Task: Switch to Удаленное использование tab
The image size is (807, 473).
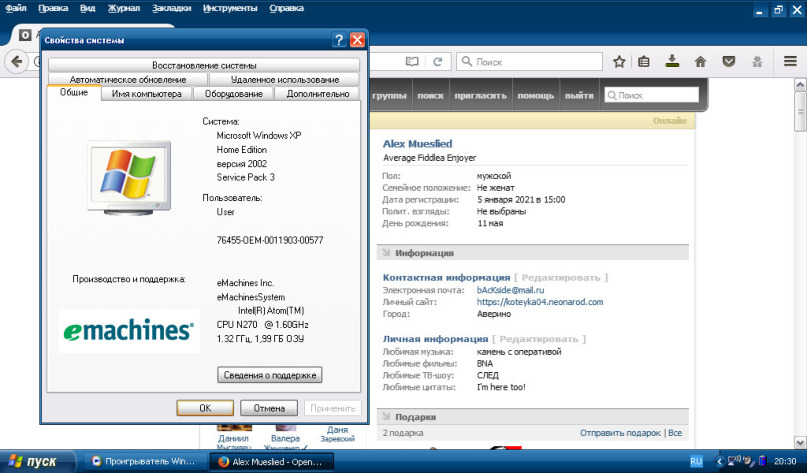Action: click(x=285, y=79)
